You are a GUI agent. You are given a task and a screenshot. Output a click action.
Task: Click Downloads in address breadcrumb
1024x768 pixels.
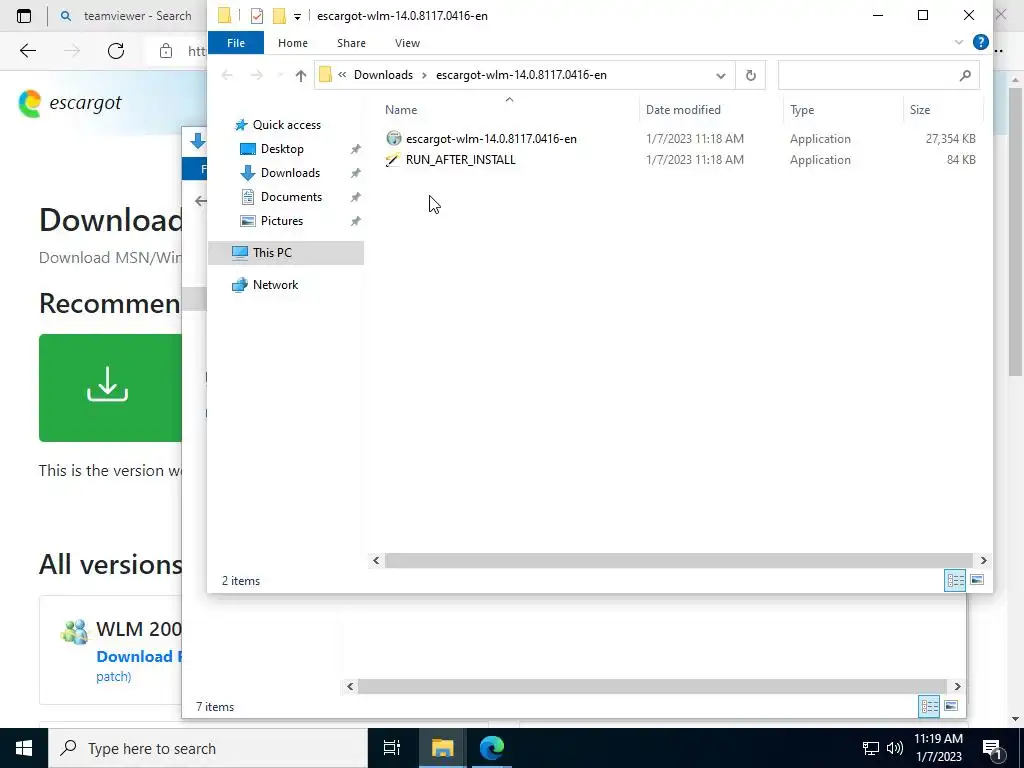click(x=383, y=75)
